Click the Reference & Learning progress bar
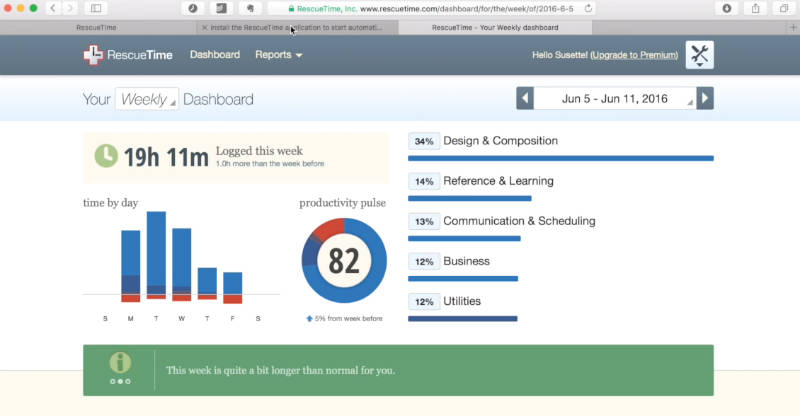This screenshot has height=416, width=800. pos(470,199)
